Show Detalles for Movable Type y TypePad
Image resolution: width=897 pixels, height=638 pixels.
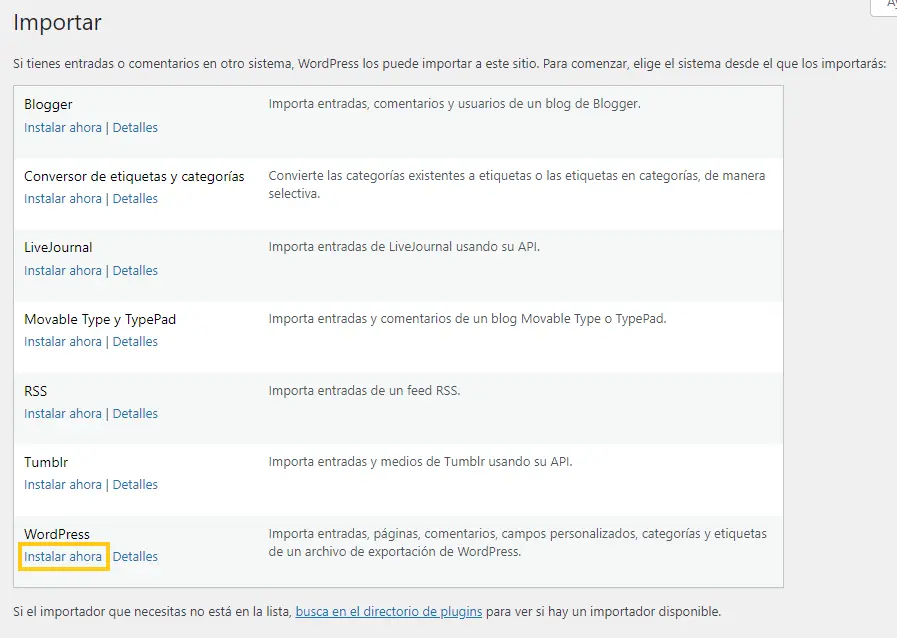[x=135, y=342]
